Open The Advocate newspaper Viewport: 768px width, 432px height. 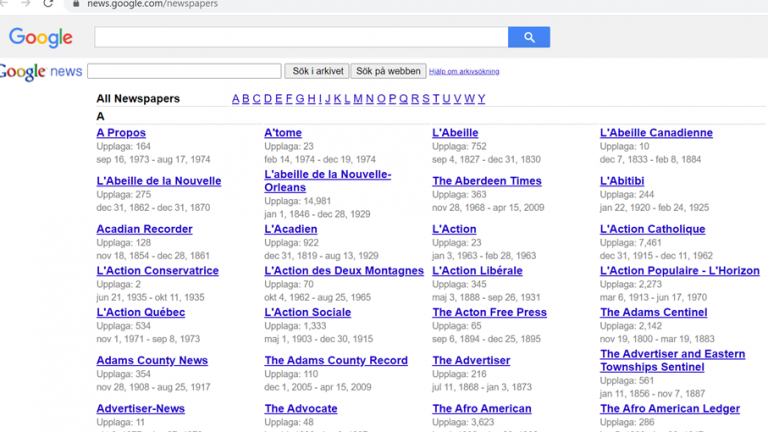[301, 408]
